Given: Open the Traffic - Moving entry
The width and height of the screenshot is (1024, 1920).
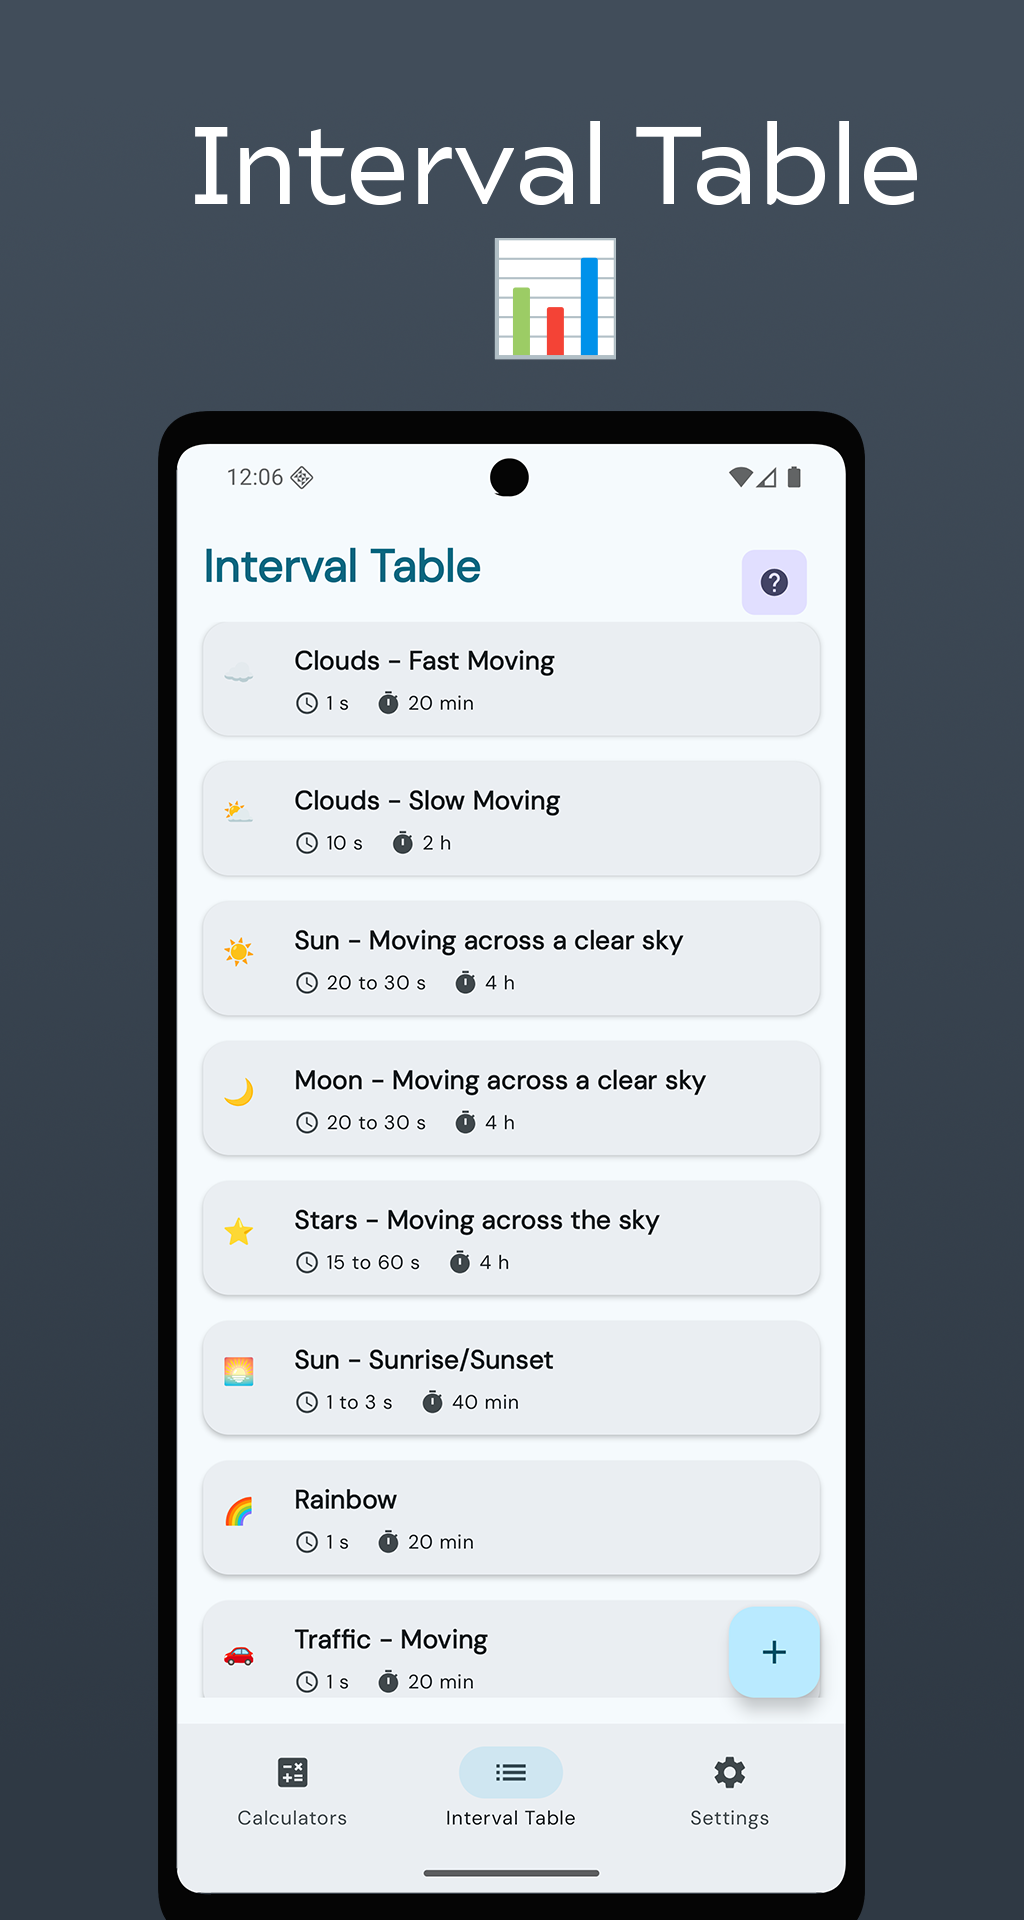Looking at the screenshot, I should pos(511,1649).
